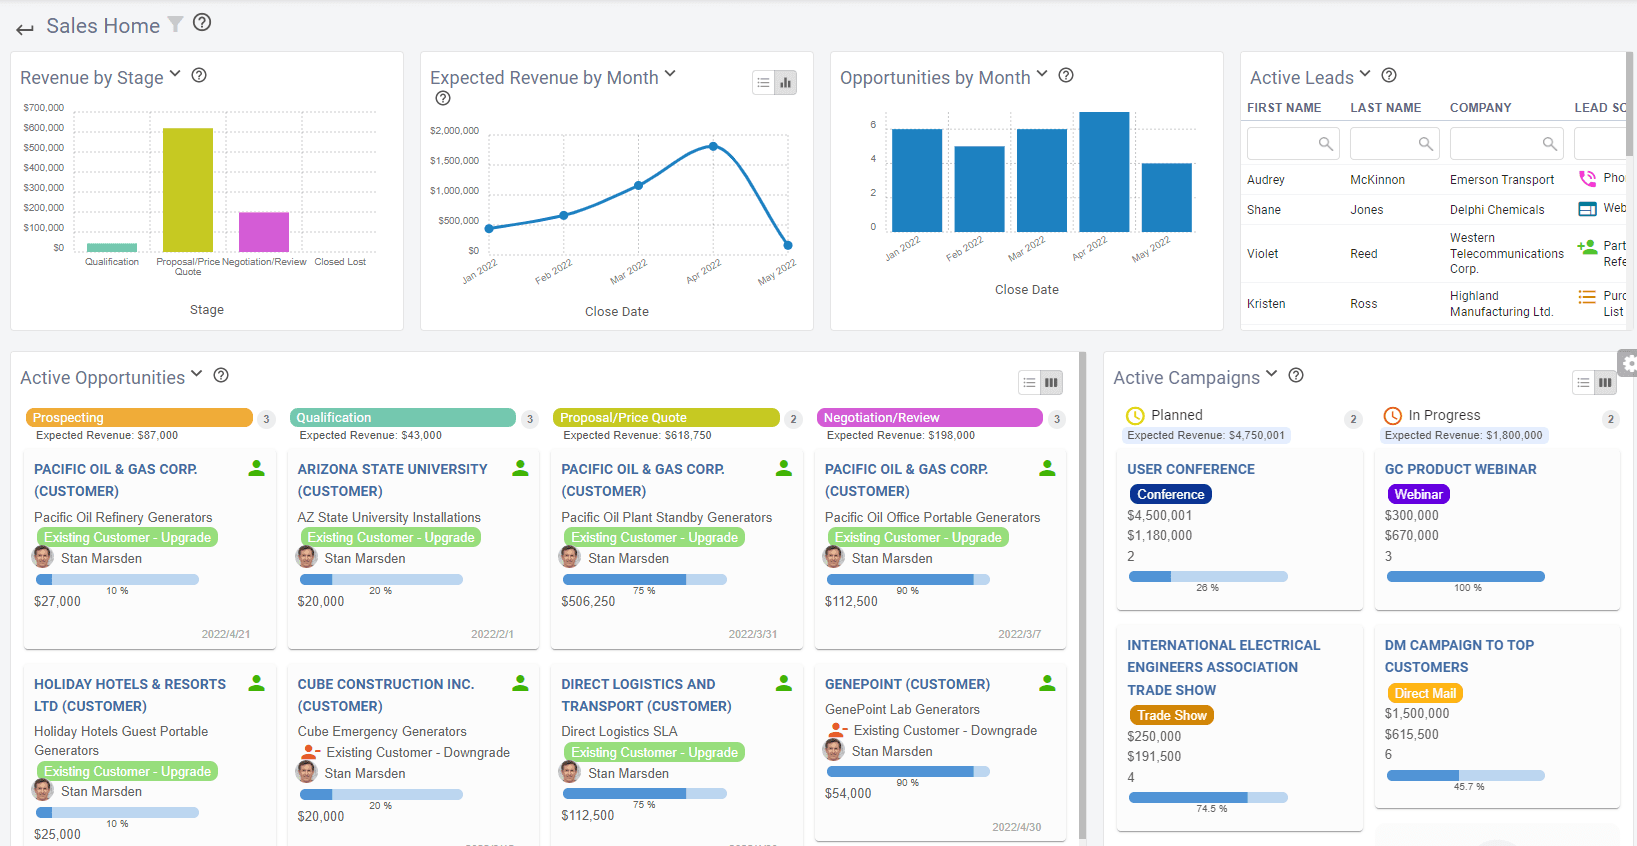The image size is (1637, 846).
Task: Click the 28% progress bar on User Conference
Action: coord(1208,576)
